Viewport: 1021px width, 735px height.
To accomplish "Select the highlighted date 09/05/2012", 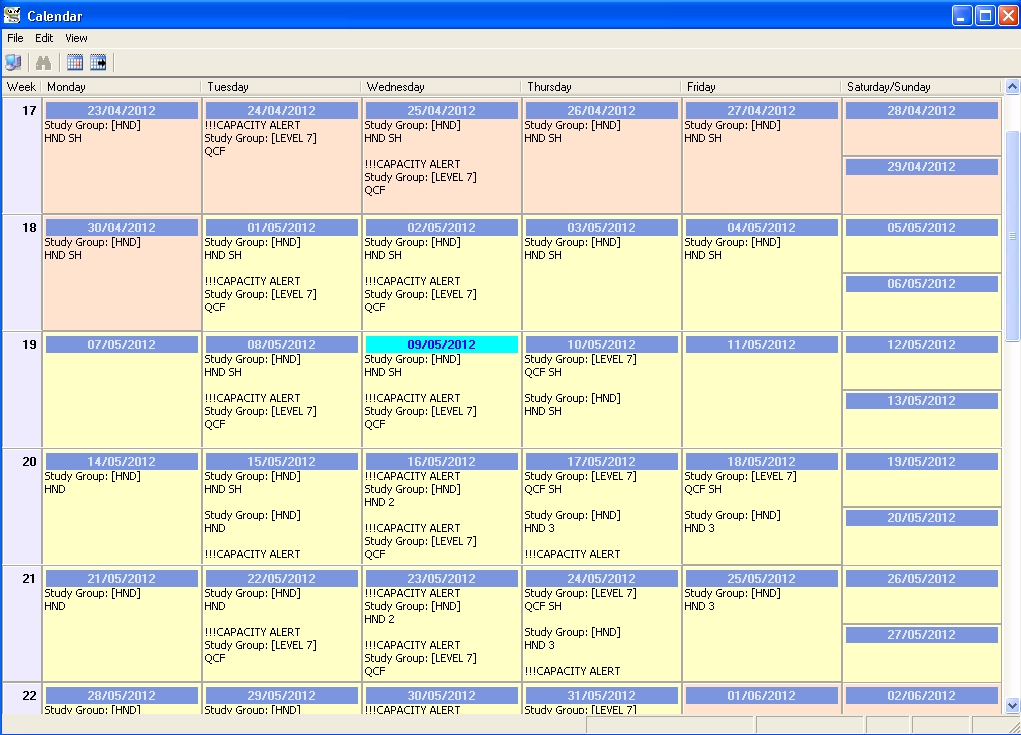I will 441,344.
